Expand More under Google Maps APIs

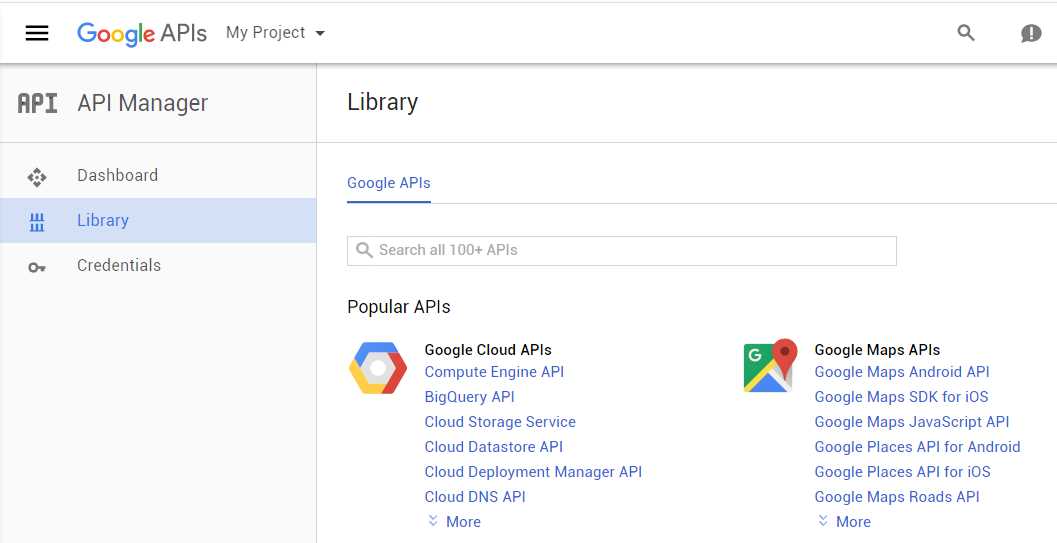coord(844,521)
